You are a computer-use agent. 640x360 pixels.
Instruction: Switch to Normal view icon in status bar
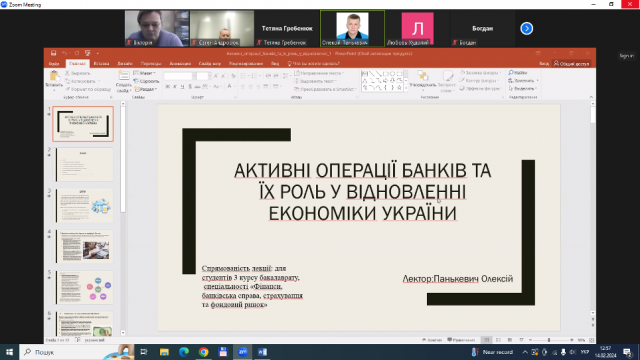[487, 340]
